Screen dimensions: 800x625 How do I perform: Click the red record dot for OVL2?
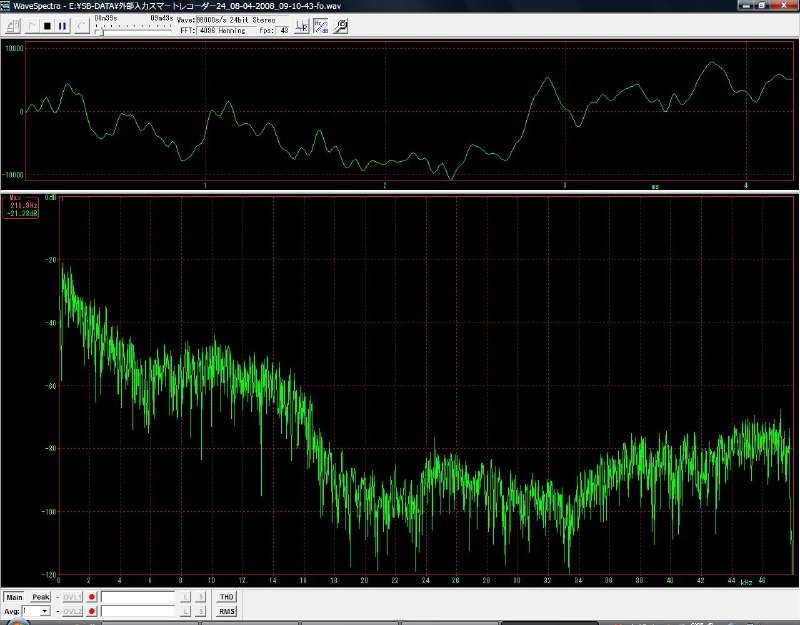[92, 610]
